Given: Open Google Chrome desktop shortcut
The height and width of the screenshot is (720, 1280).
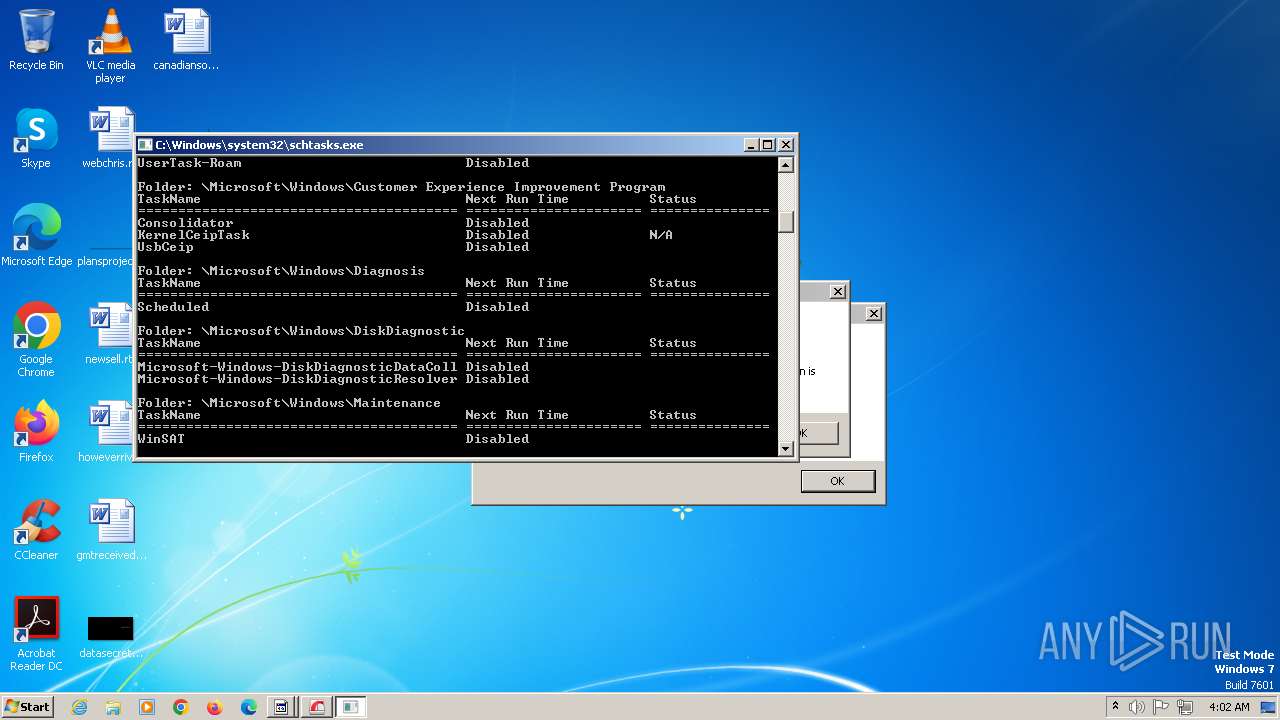Looking at the screenshot, I should tap(36, 340).
